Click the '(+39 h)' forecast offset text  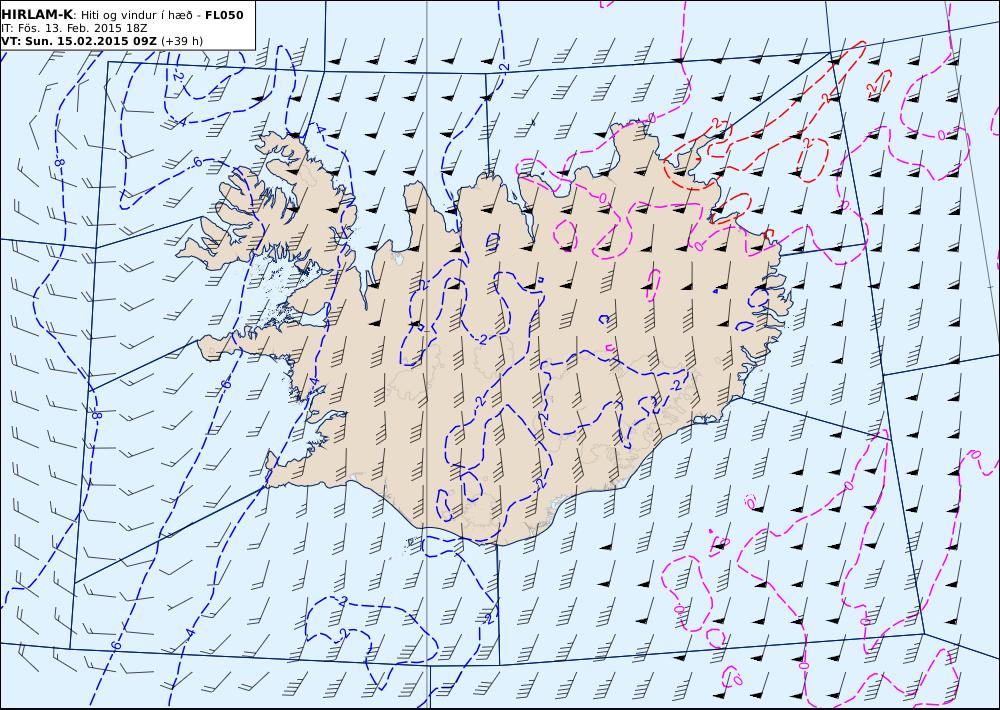click(x=182, y=41)
